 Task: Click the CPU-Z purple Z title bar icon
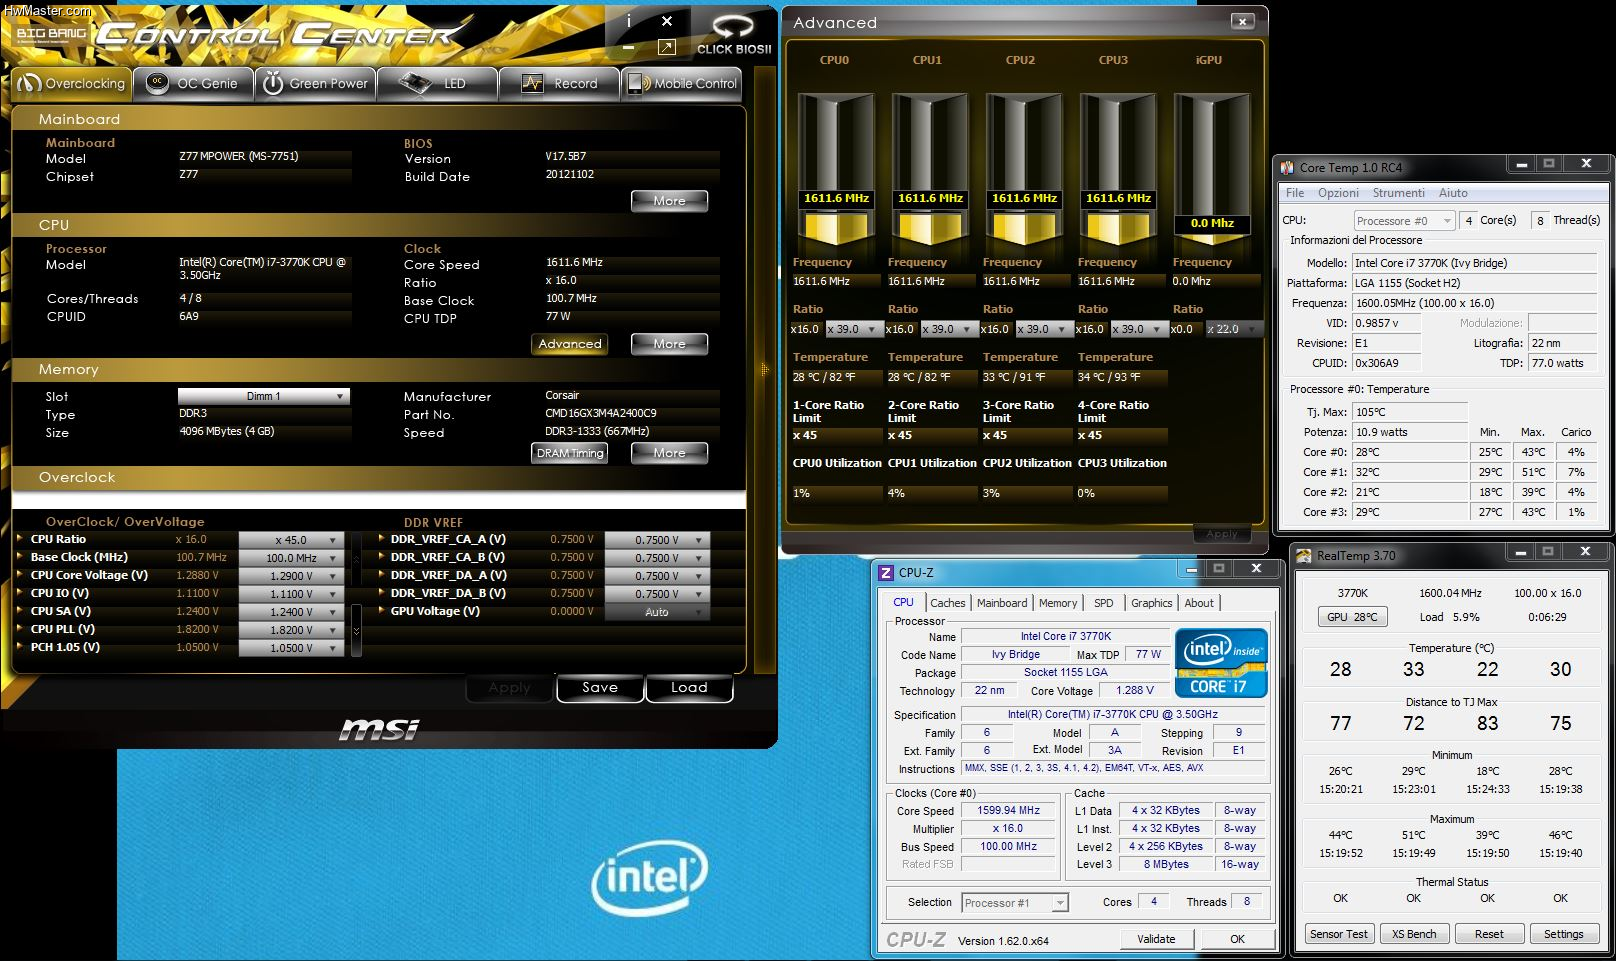point(885,573)
